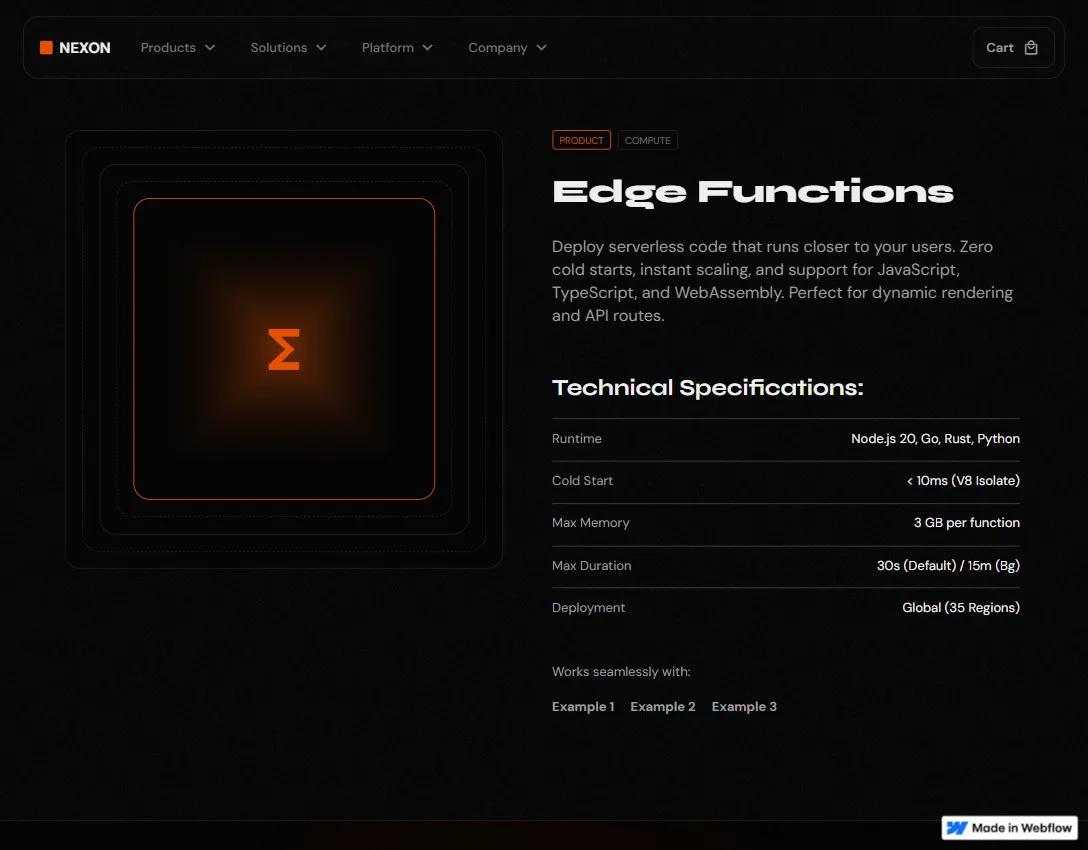Select the orange sigma symbol graphic
The image size is (1088, 850).
tap(283, 348)
